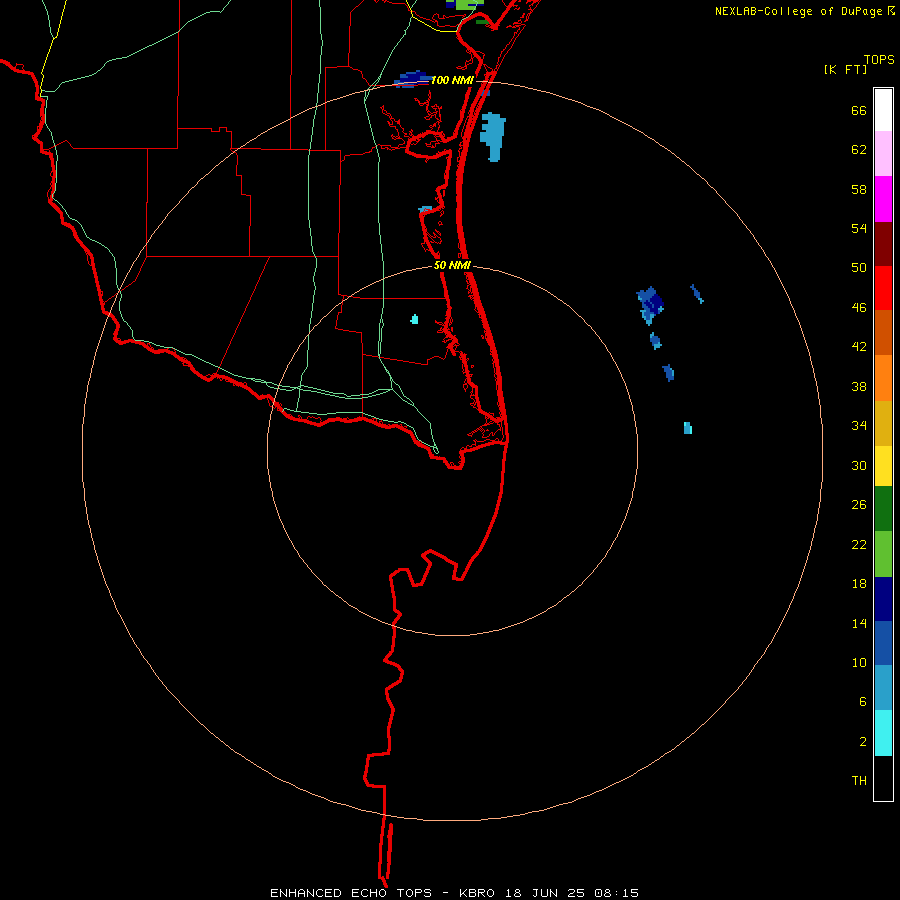Click the dark navy echo cluster east of radar
This screenshot has width=900, height=900.
tap(650, 304)
